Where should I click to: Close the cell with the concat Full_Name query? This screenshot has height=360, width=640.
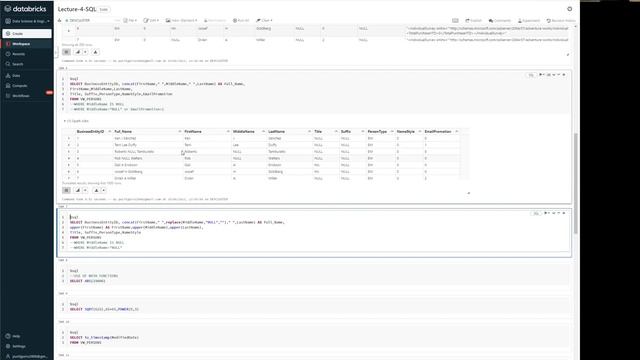click(x=564, y=75)
